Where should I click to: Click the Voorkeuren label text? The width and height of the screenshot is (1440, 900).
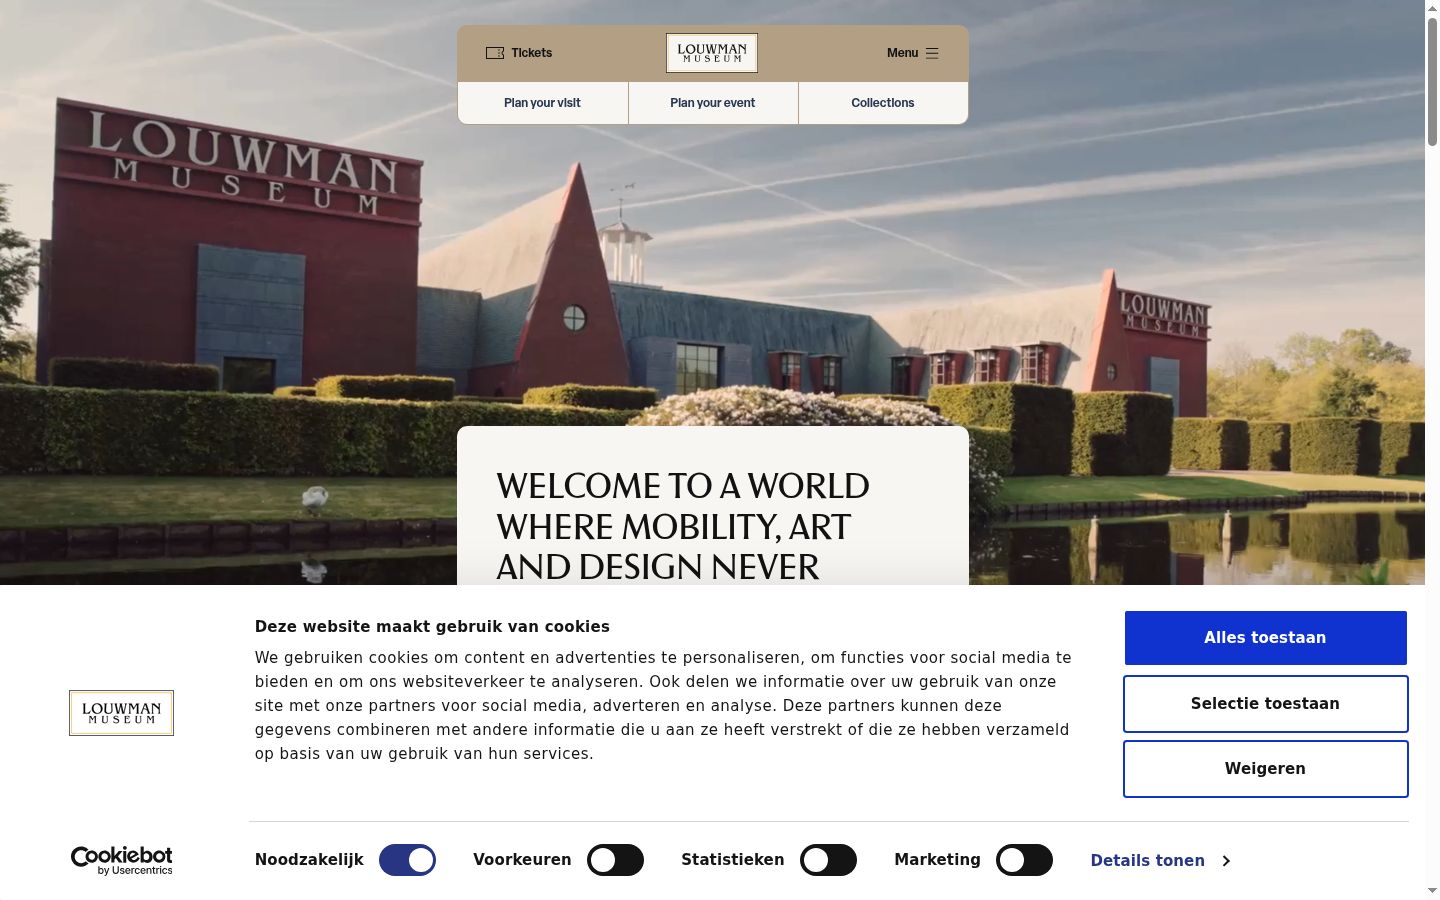(522, 860)
